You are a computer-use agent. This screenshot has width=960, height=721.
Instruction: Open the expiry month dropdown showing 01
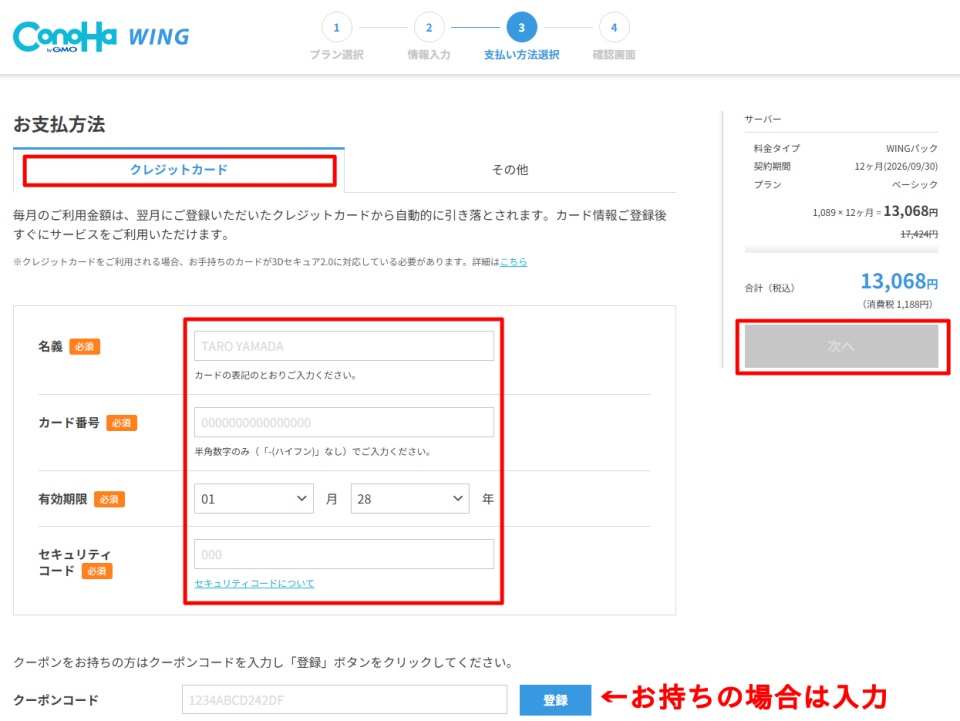[255, 498]
